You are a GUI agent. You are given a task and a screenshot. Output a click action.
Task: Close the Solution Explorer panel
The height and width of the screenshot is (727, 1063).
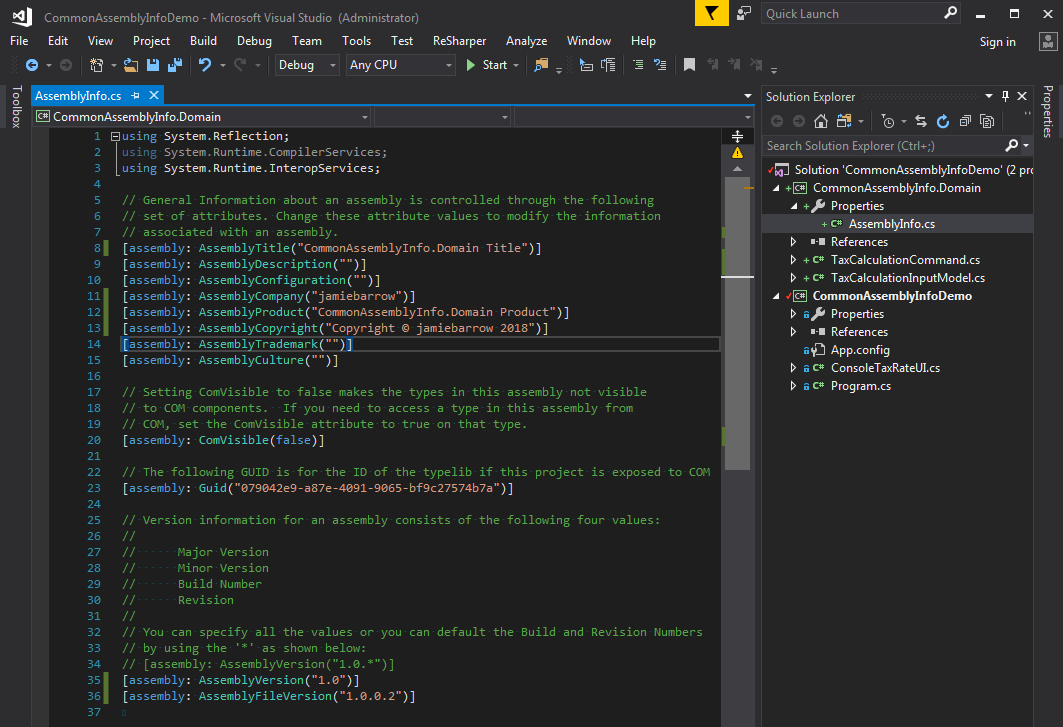[x=1022, y=96]
